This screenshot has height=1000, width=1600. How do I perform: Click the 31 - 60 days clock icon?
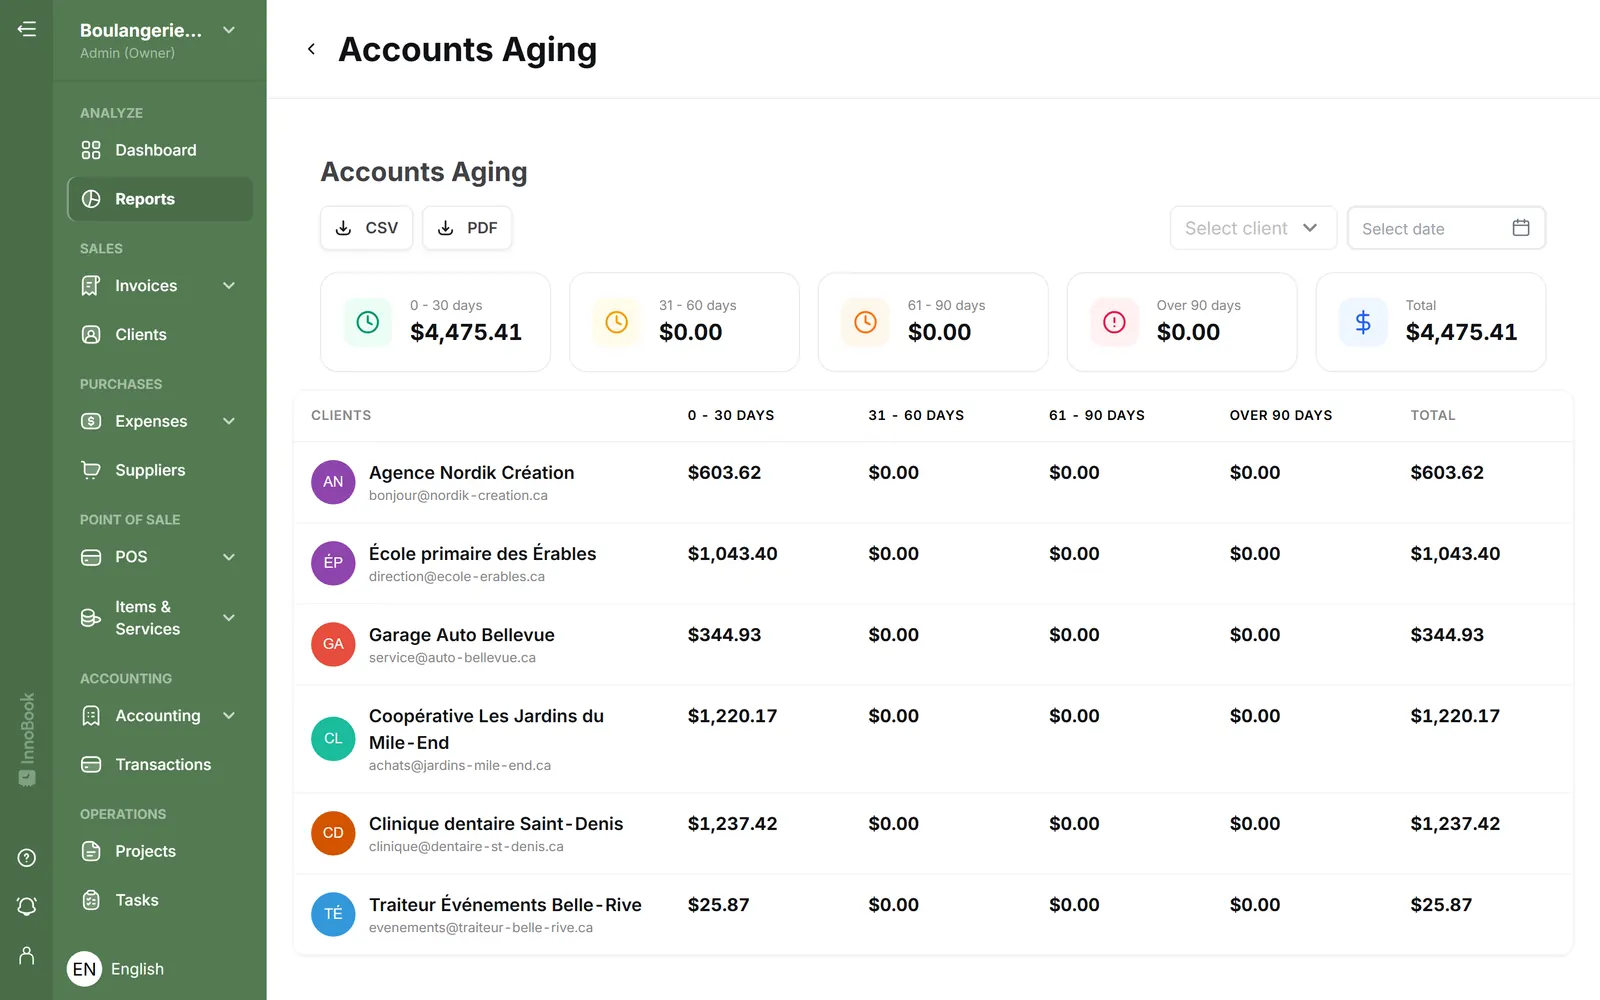coord(617,322)
